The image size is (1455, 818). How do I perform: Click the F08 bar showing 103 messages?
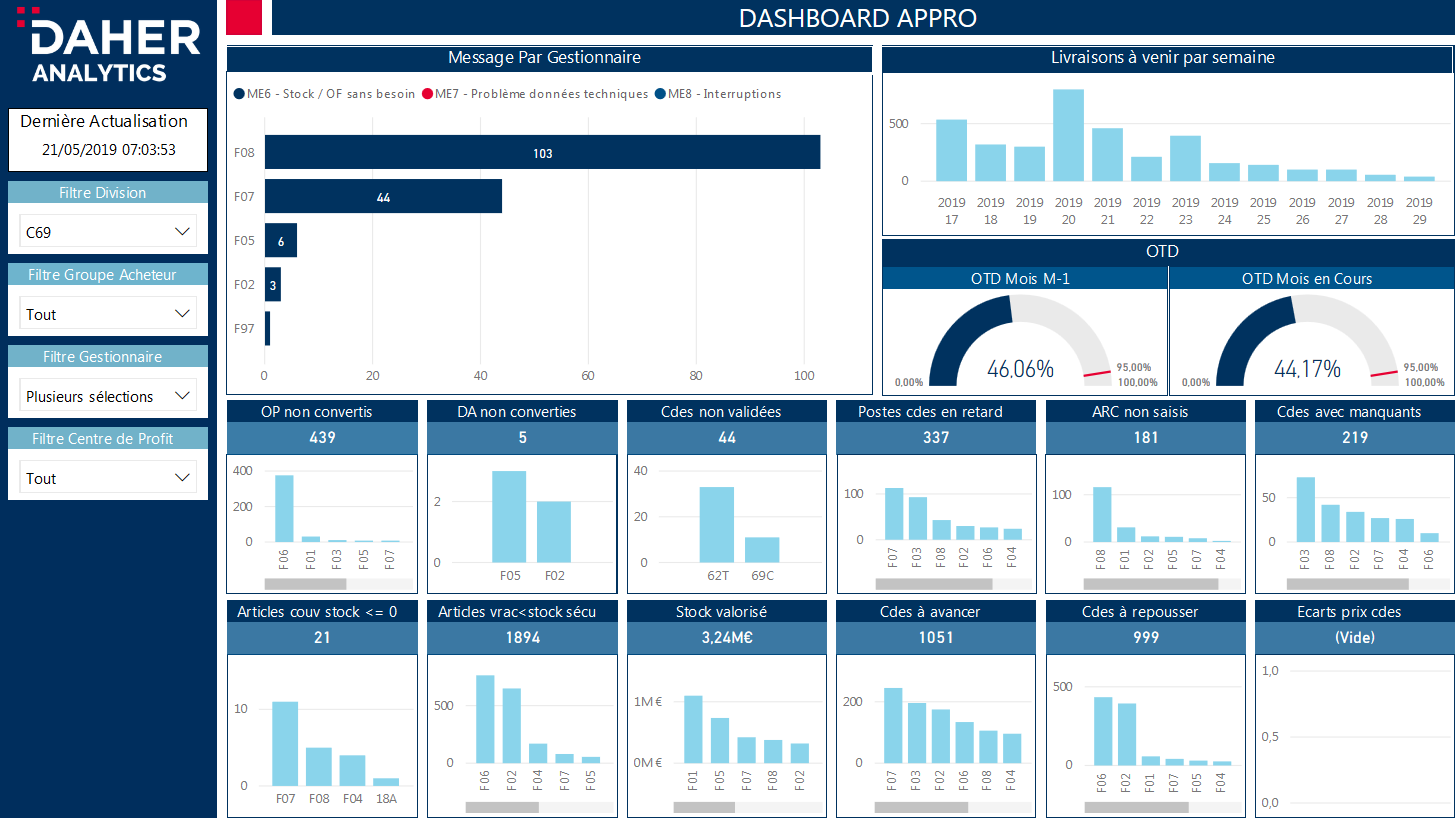(542, 153)
